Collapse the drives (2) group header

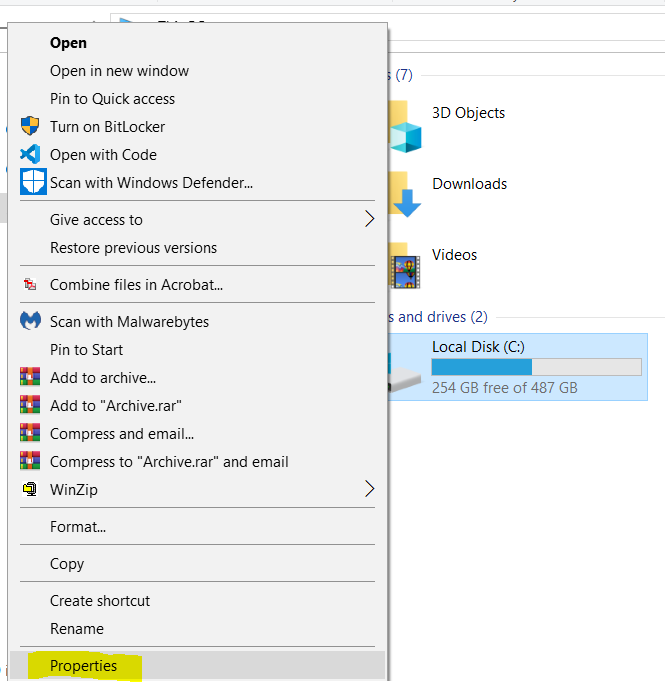[437, 317]
